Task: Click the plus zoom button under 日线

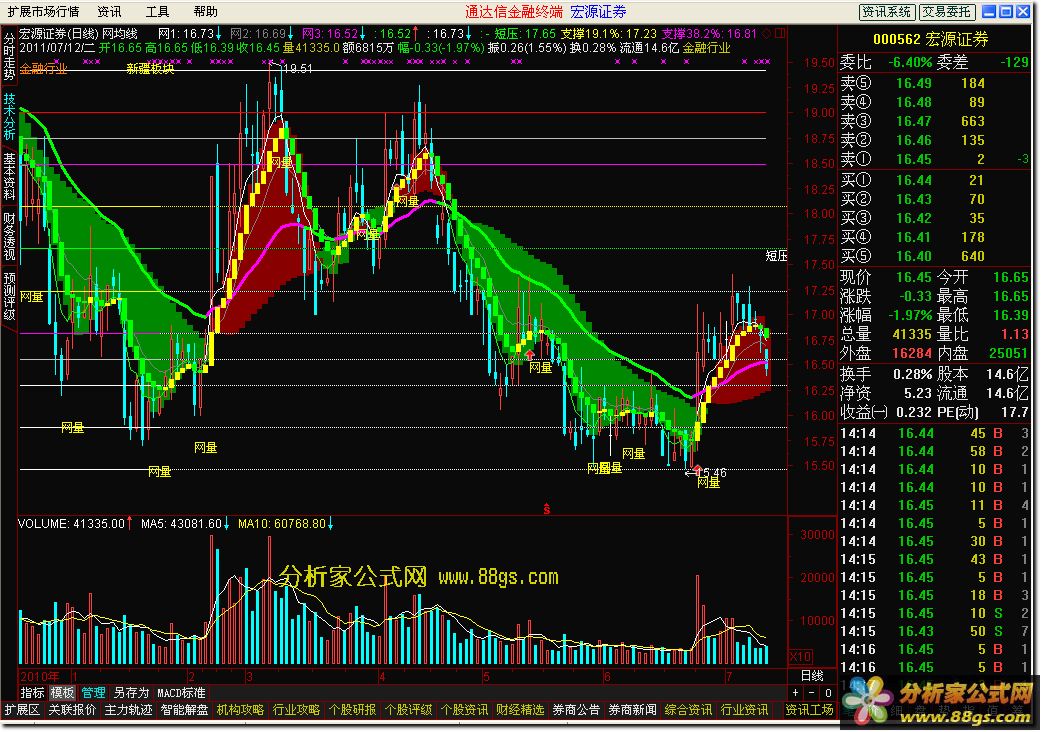Action: (x=795, y=693)
